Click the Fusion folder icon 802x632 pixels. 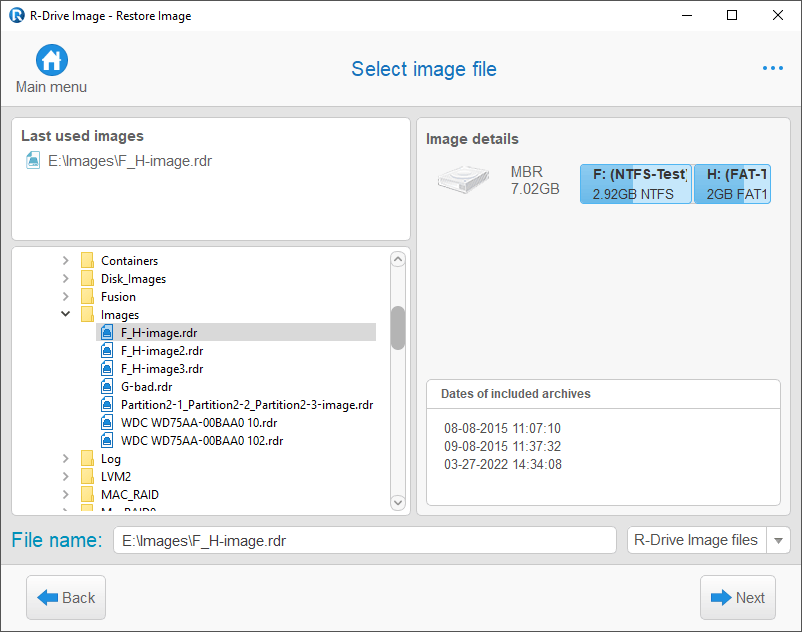[87, 296]
